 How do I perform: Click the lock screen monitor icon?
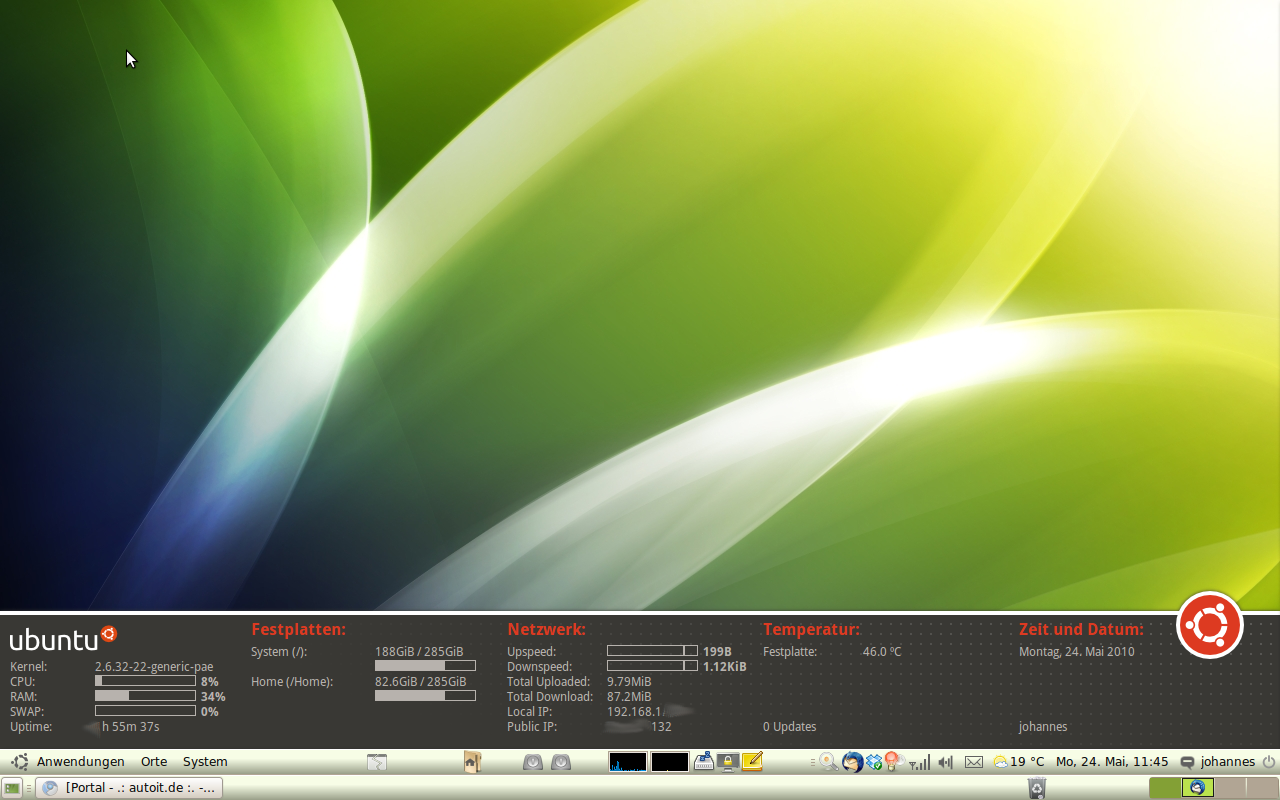point(727,762)
